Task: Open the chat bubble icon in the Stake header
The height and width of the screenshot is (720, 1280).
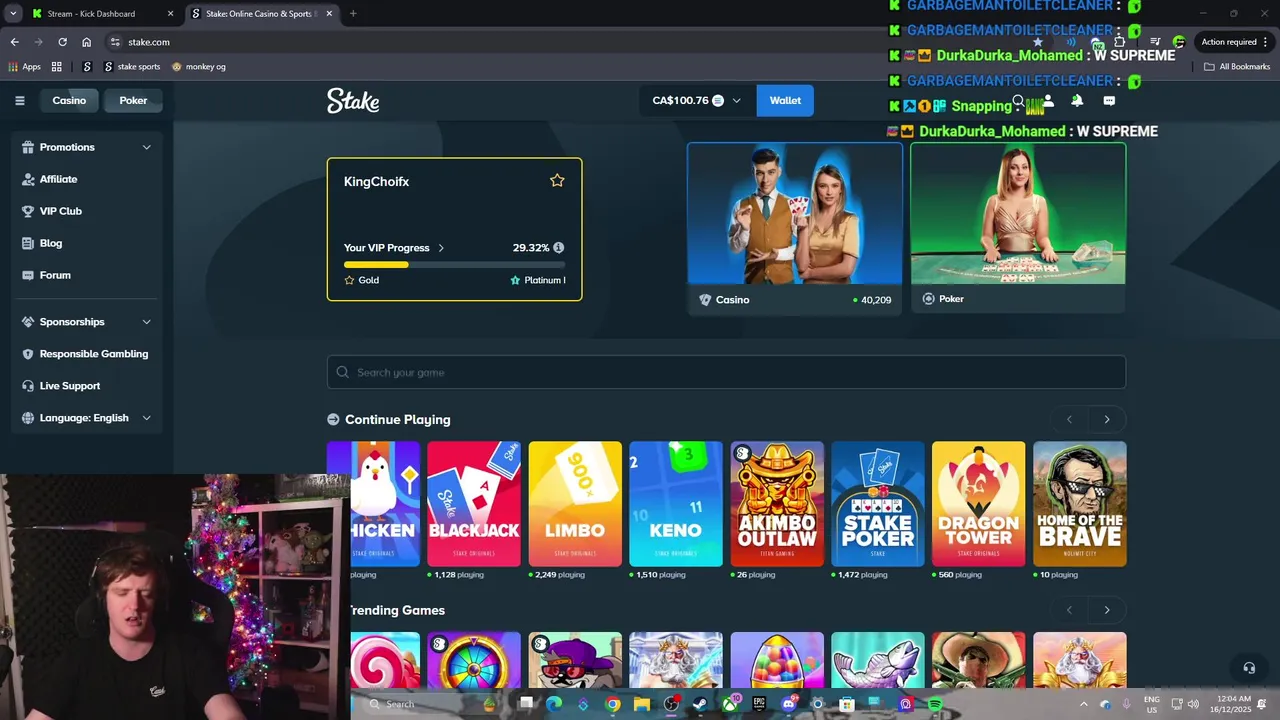Action: click(1109, 100)
